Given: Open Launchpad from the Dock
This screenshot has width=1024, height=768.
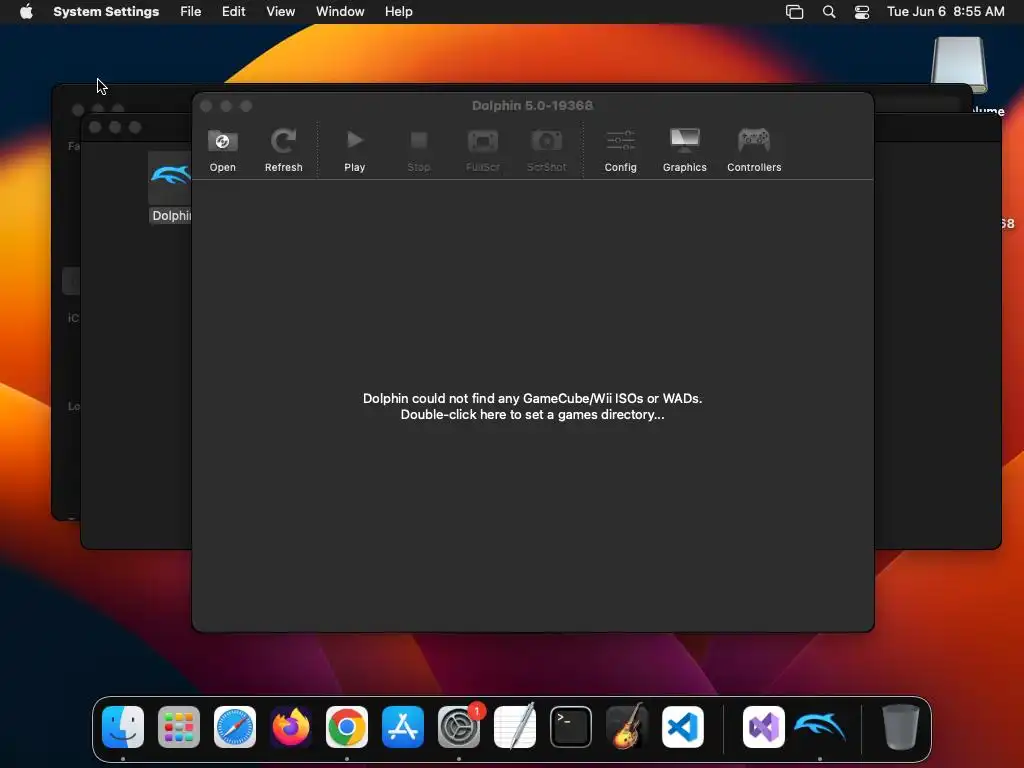Looking at the screenshot, I should click(x=179, y=727).
